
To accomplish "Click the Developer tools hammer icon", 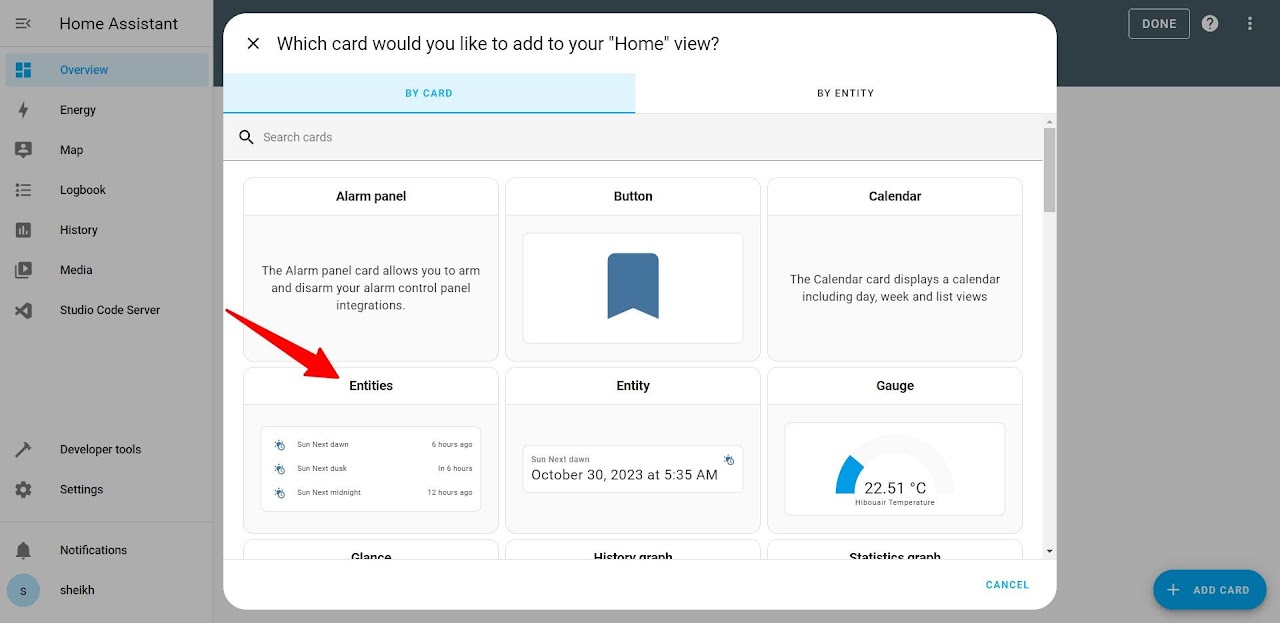I will (23, 450).
